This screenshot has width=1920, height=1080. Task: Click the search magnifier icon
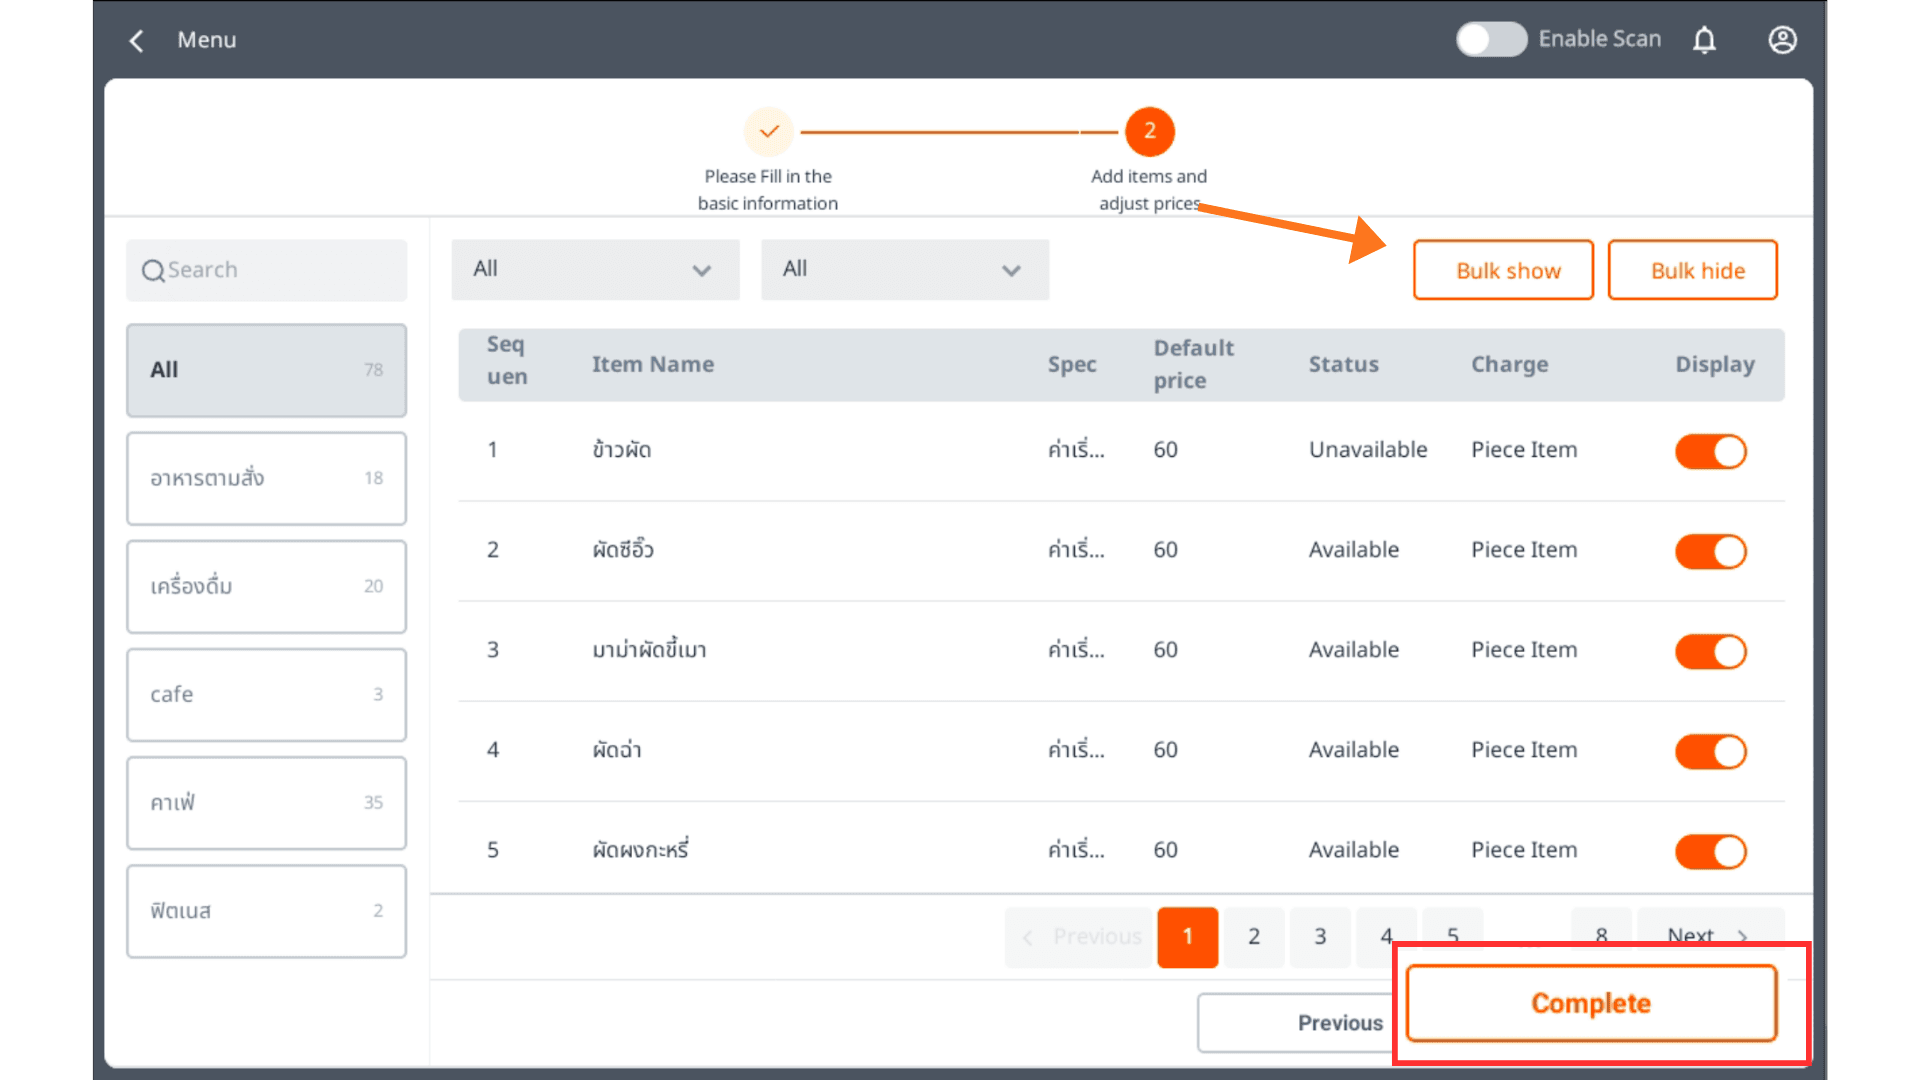coord(153,271)
